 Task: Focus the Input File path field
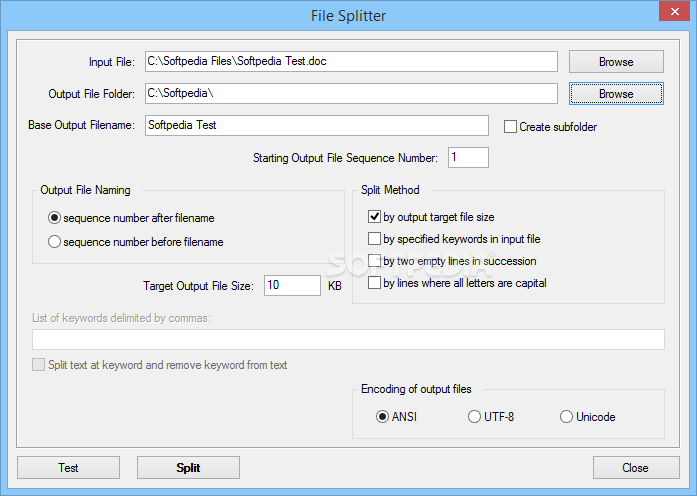tap(351, 61)
